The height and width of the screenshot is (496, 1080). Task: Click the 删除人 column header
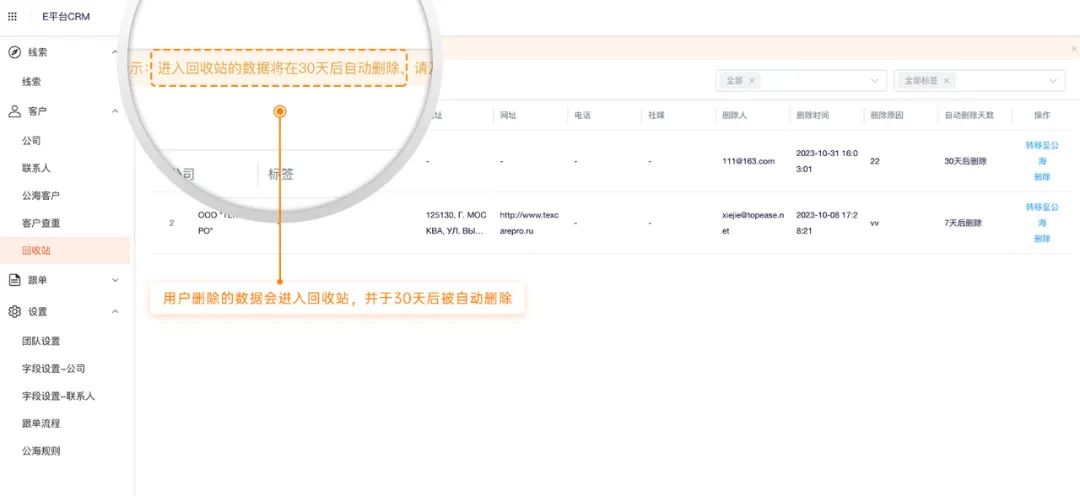pos(734,115)
